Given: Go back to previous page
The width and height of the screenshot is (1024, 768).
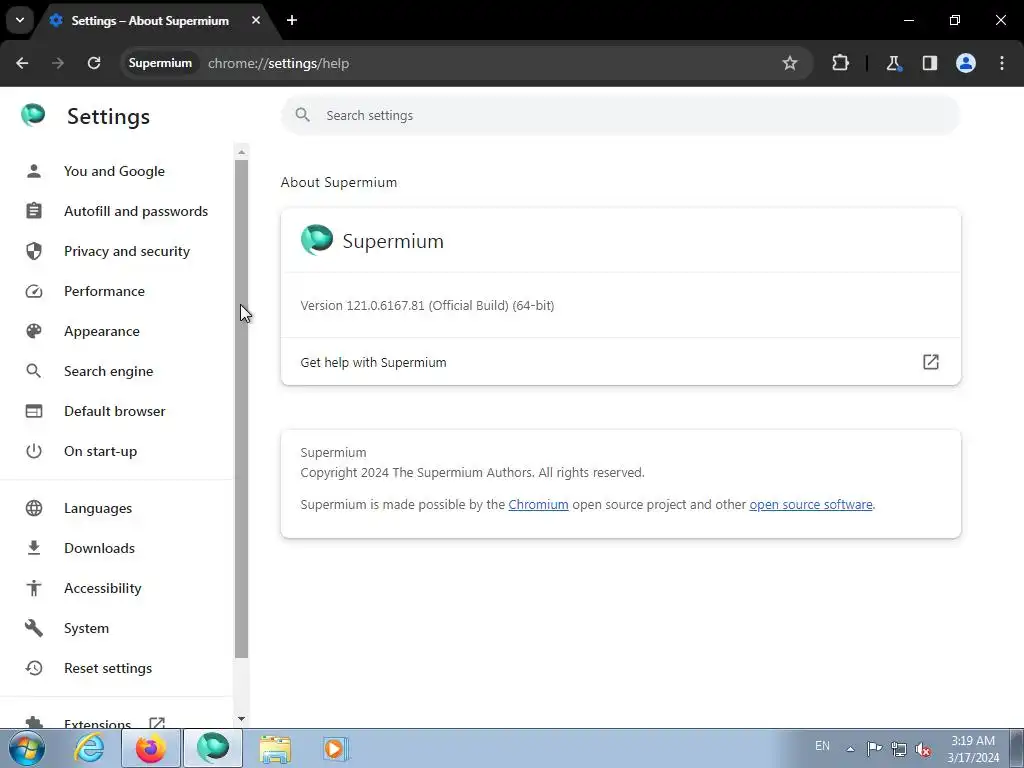Looking at the screenshot, I should 22,63.
